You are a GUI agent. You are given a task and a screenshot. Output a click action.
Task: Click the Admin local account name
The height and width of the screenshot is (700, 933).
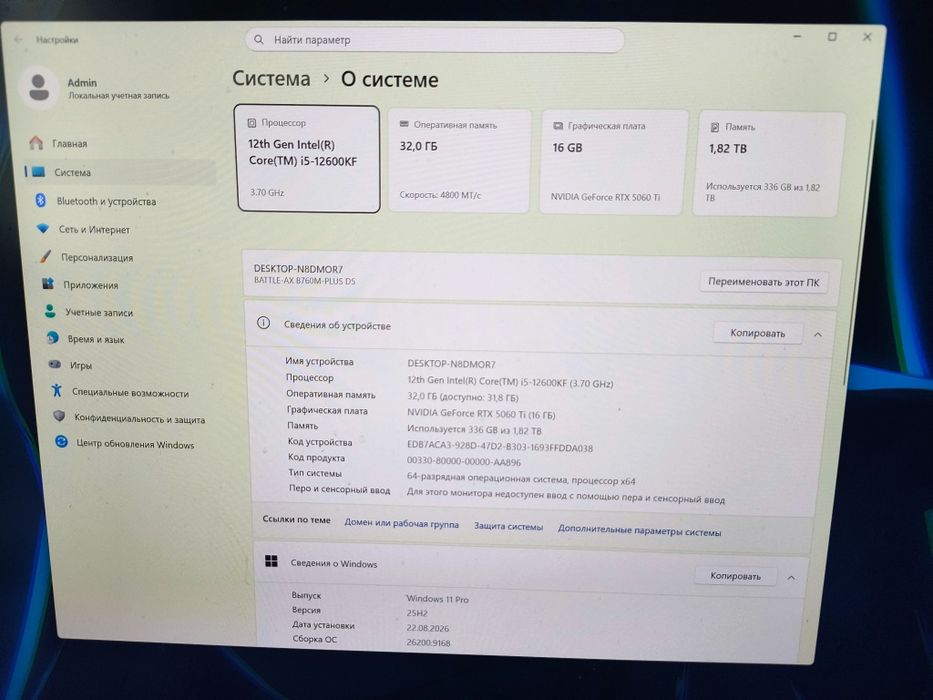click(82, 83)
